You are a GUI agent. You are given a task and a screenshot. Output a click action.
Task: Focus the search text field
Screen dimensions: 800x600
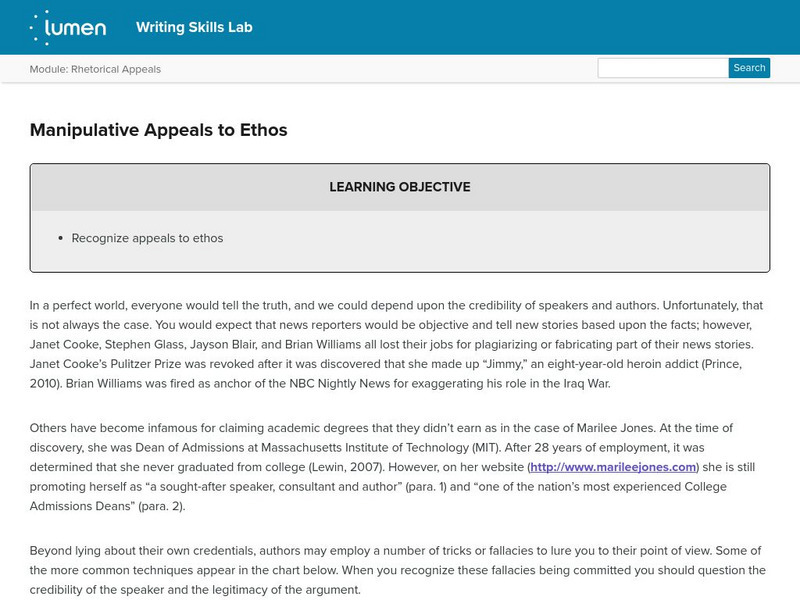click(x=662, y=68)
